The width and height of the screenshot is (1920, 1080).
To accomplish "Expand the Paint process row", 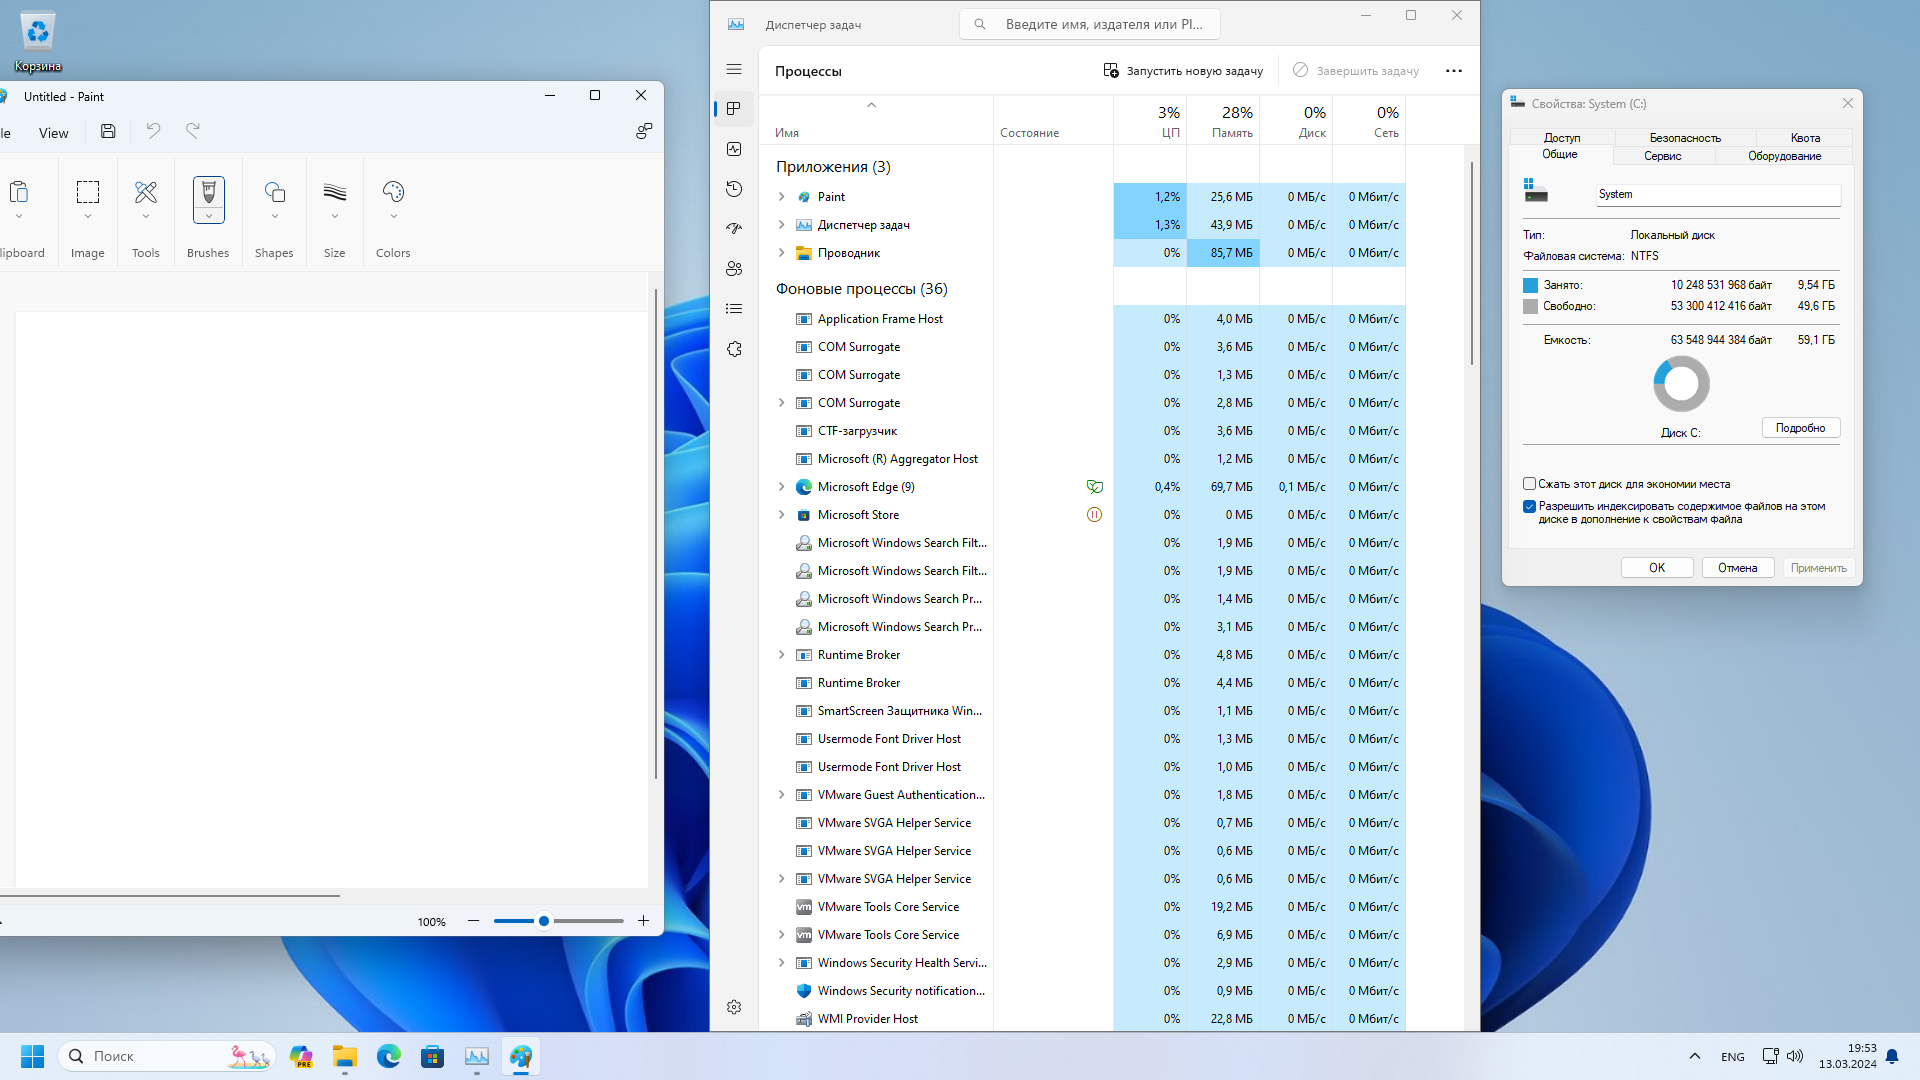I will point(782,197).
